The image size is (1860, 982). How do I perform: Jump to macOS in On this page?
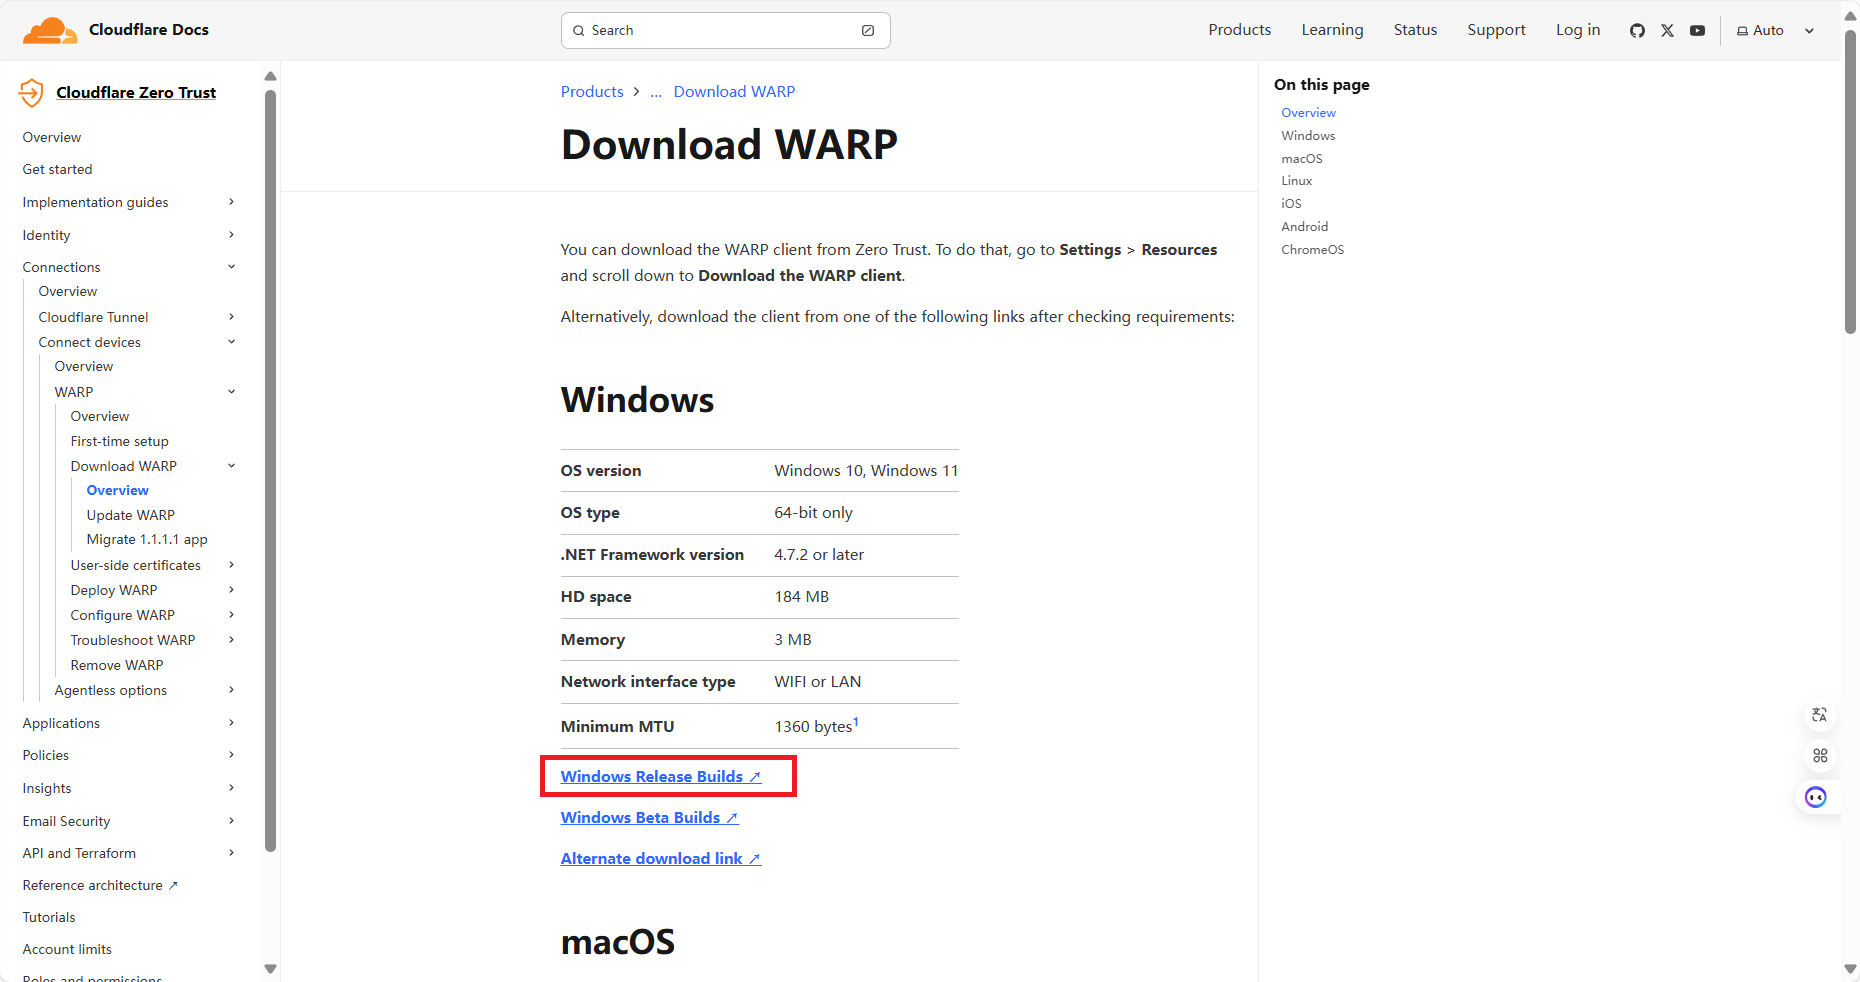pos(1301,159)
